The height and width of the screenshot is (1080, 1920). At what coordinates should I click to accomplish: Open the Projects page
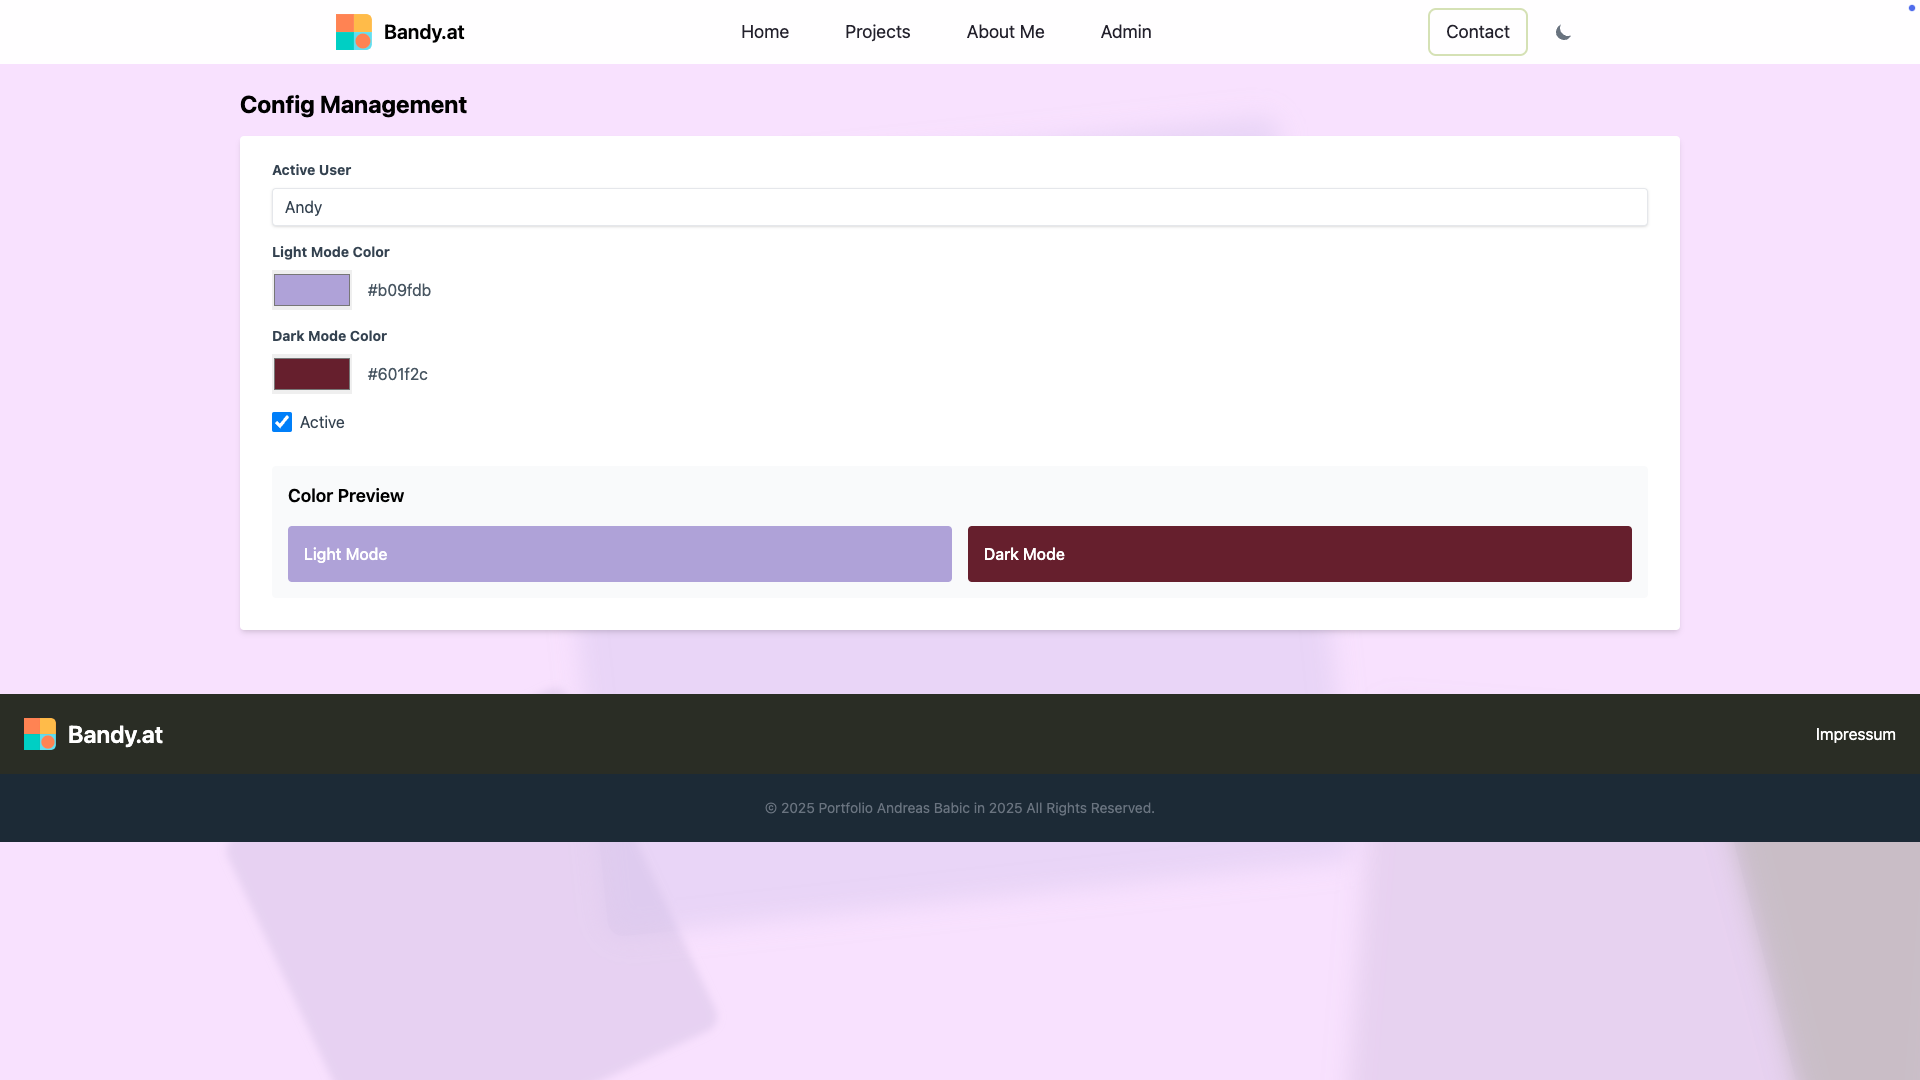coord(878,32)
